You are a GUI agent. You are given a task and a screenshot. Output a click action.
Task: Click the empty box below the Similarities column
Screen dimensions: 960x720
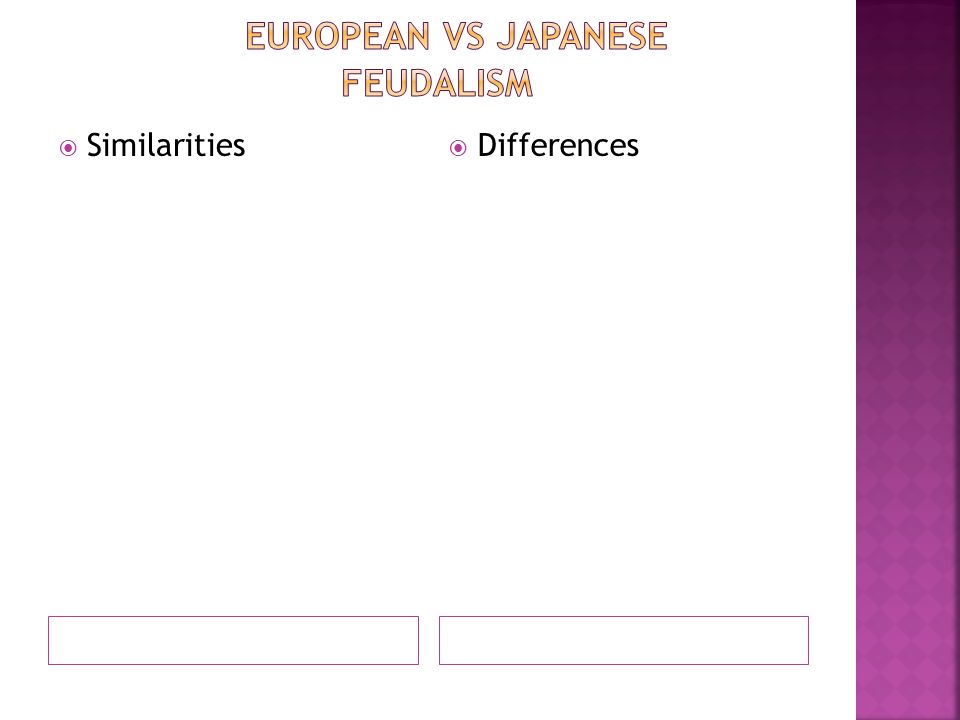233,640
